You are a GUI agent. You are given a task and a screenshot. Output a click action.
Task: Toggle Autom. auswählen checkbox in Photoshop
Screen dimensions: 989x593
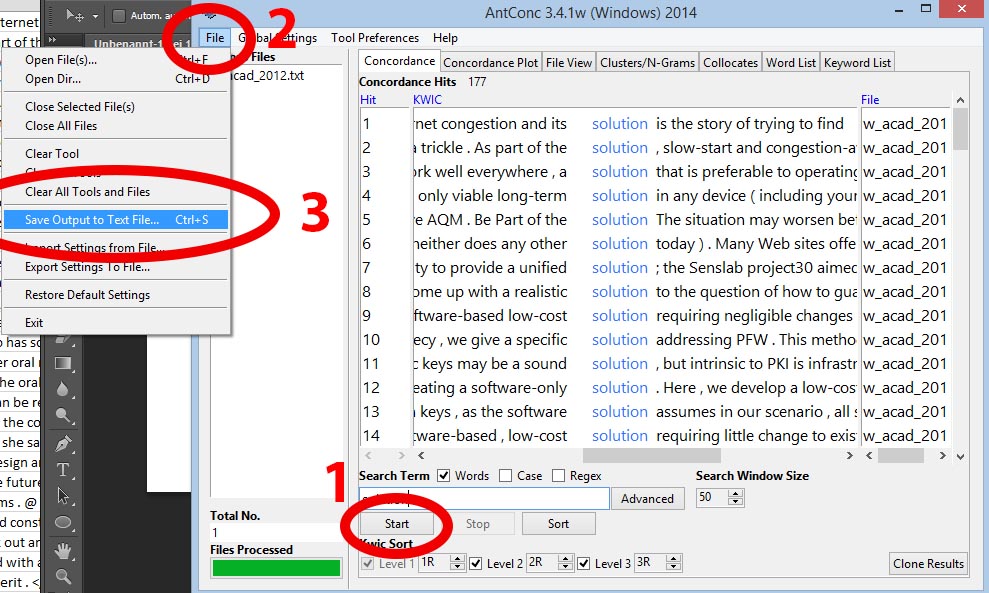point(119,16)
